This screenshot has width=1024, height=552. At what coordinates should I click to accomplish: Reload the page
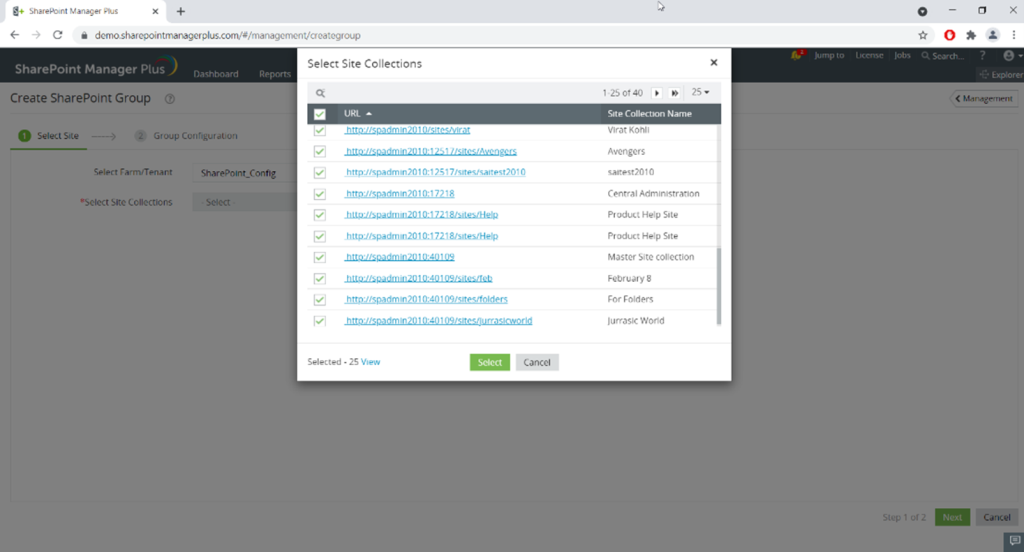pos(57,35)
